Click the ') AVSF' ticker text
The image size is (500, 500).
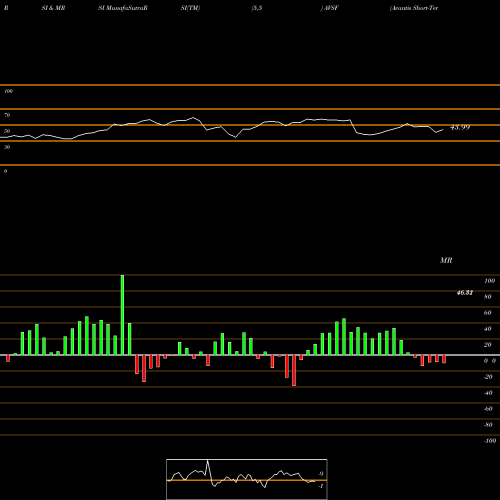[329, 8]
